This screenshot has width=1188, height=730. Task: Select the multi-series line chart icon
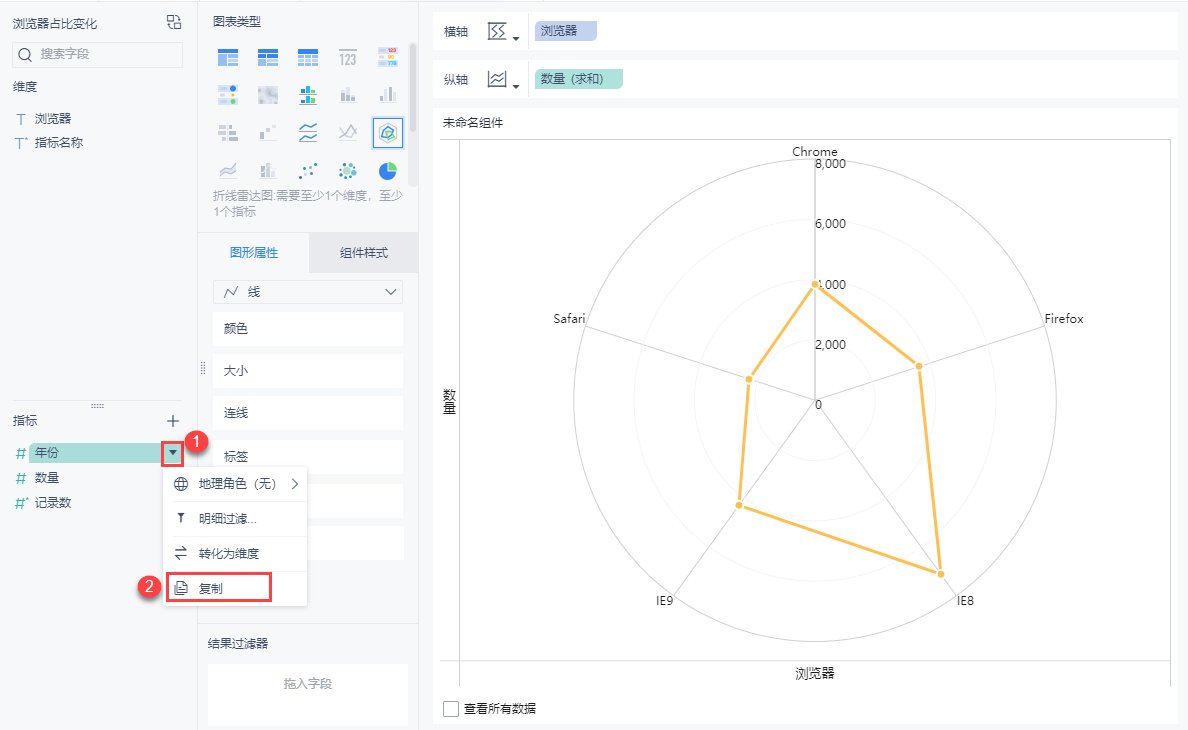tap(308, 132)
